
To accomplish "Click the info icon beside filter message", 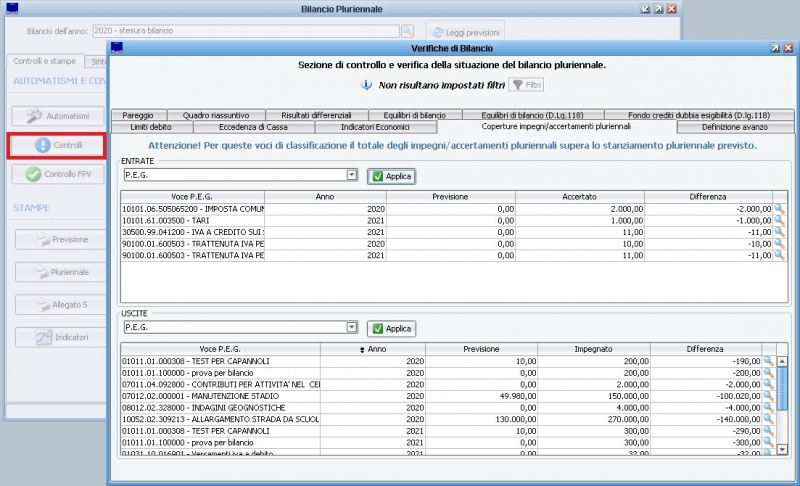I will pyautogui.click(x=366, y=86).
